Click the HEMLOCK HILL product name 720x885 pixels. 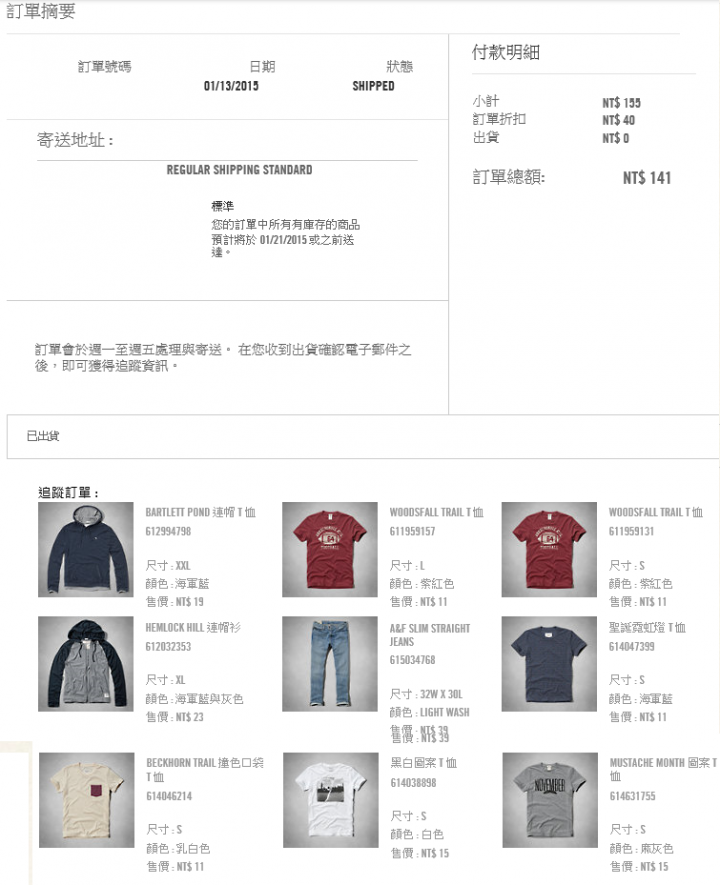[x=193, y=627]
